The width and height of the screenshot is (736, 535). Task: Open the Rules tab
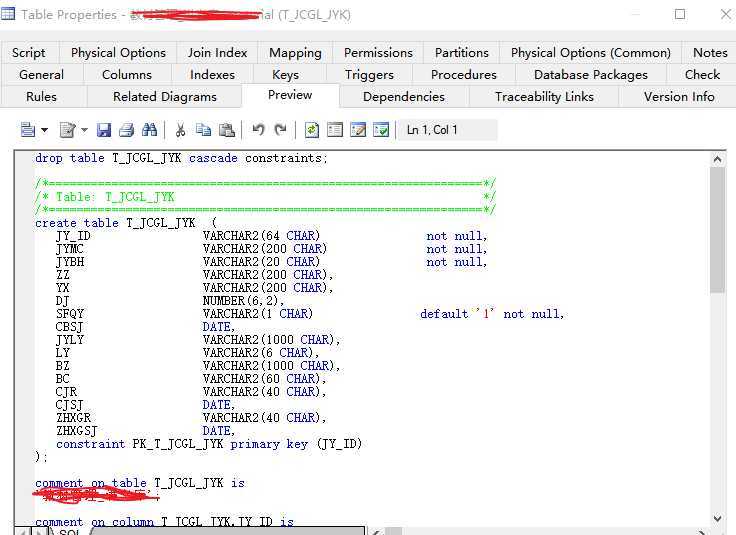pos(41,97)
